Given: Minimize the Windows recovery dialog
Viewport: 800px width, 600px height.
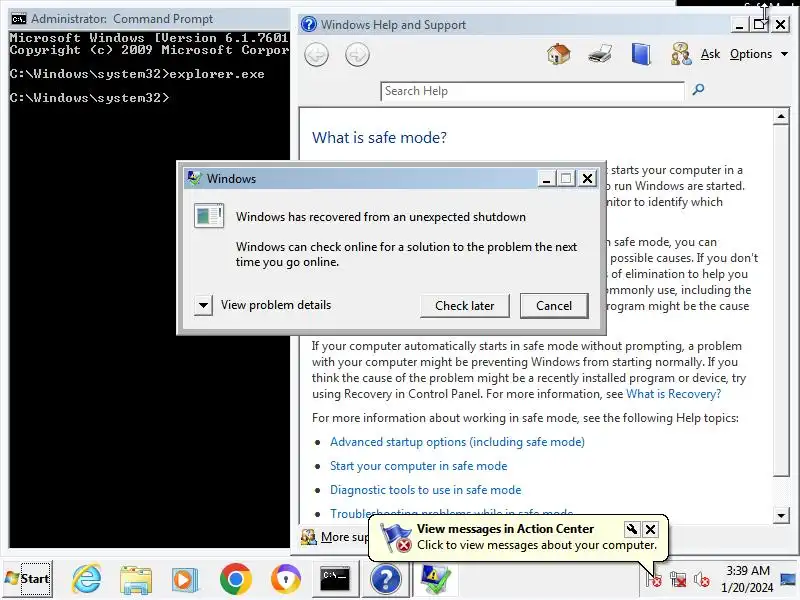Looking at the screenshot, I should [x=546, y=179].
